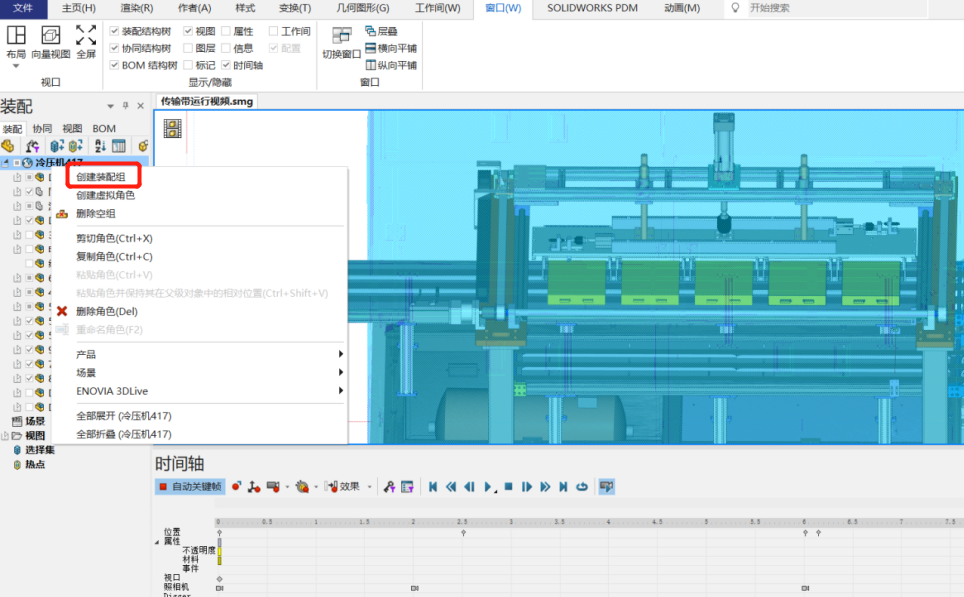The image size is (964, 597).
Task: Select the 传输带运行视频.smg document tab
Action: pyautogui.click(x=207, y=101)
